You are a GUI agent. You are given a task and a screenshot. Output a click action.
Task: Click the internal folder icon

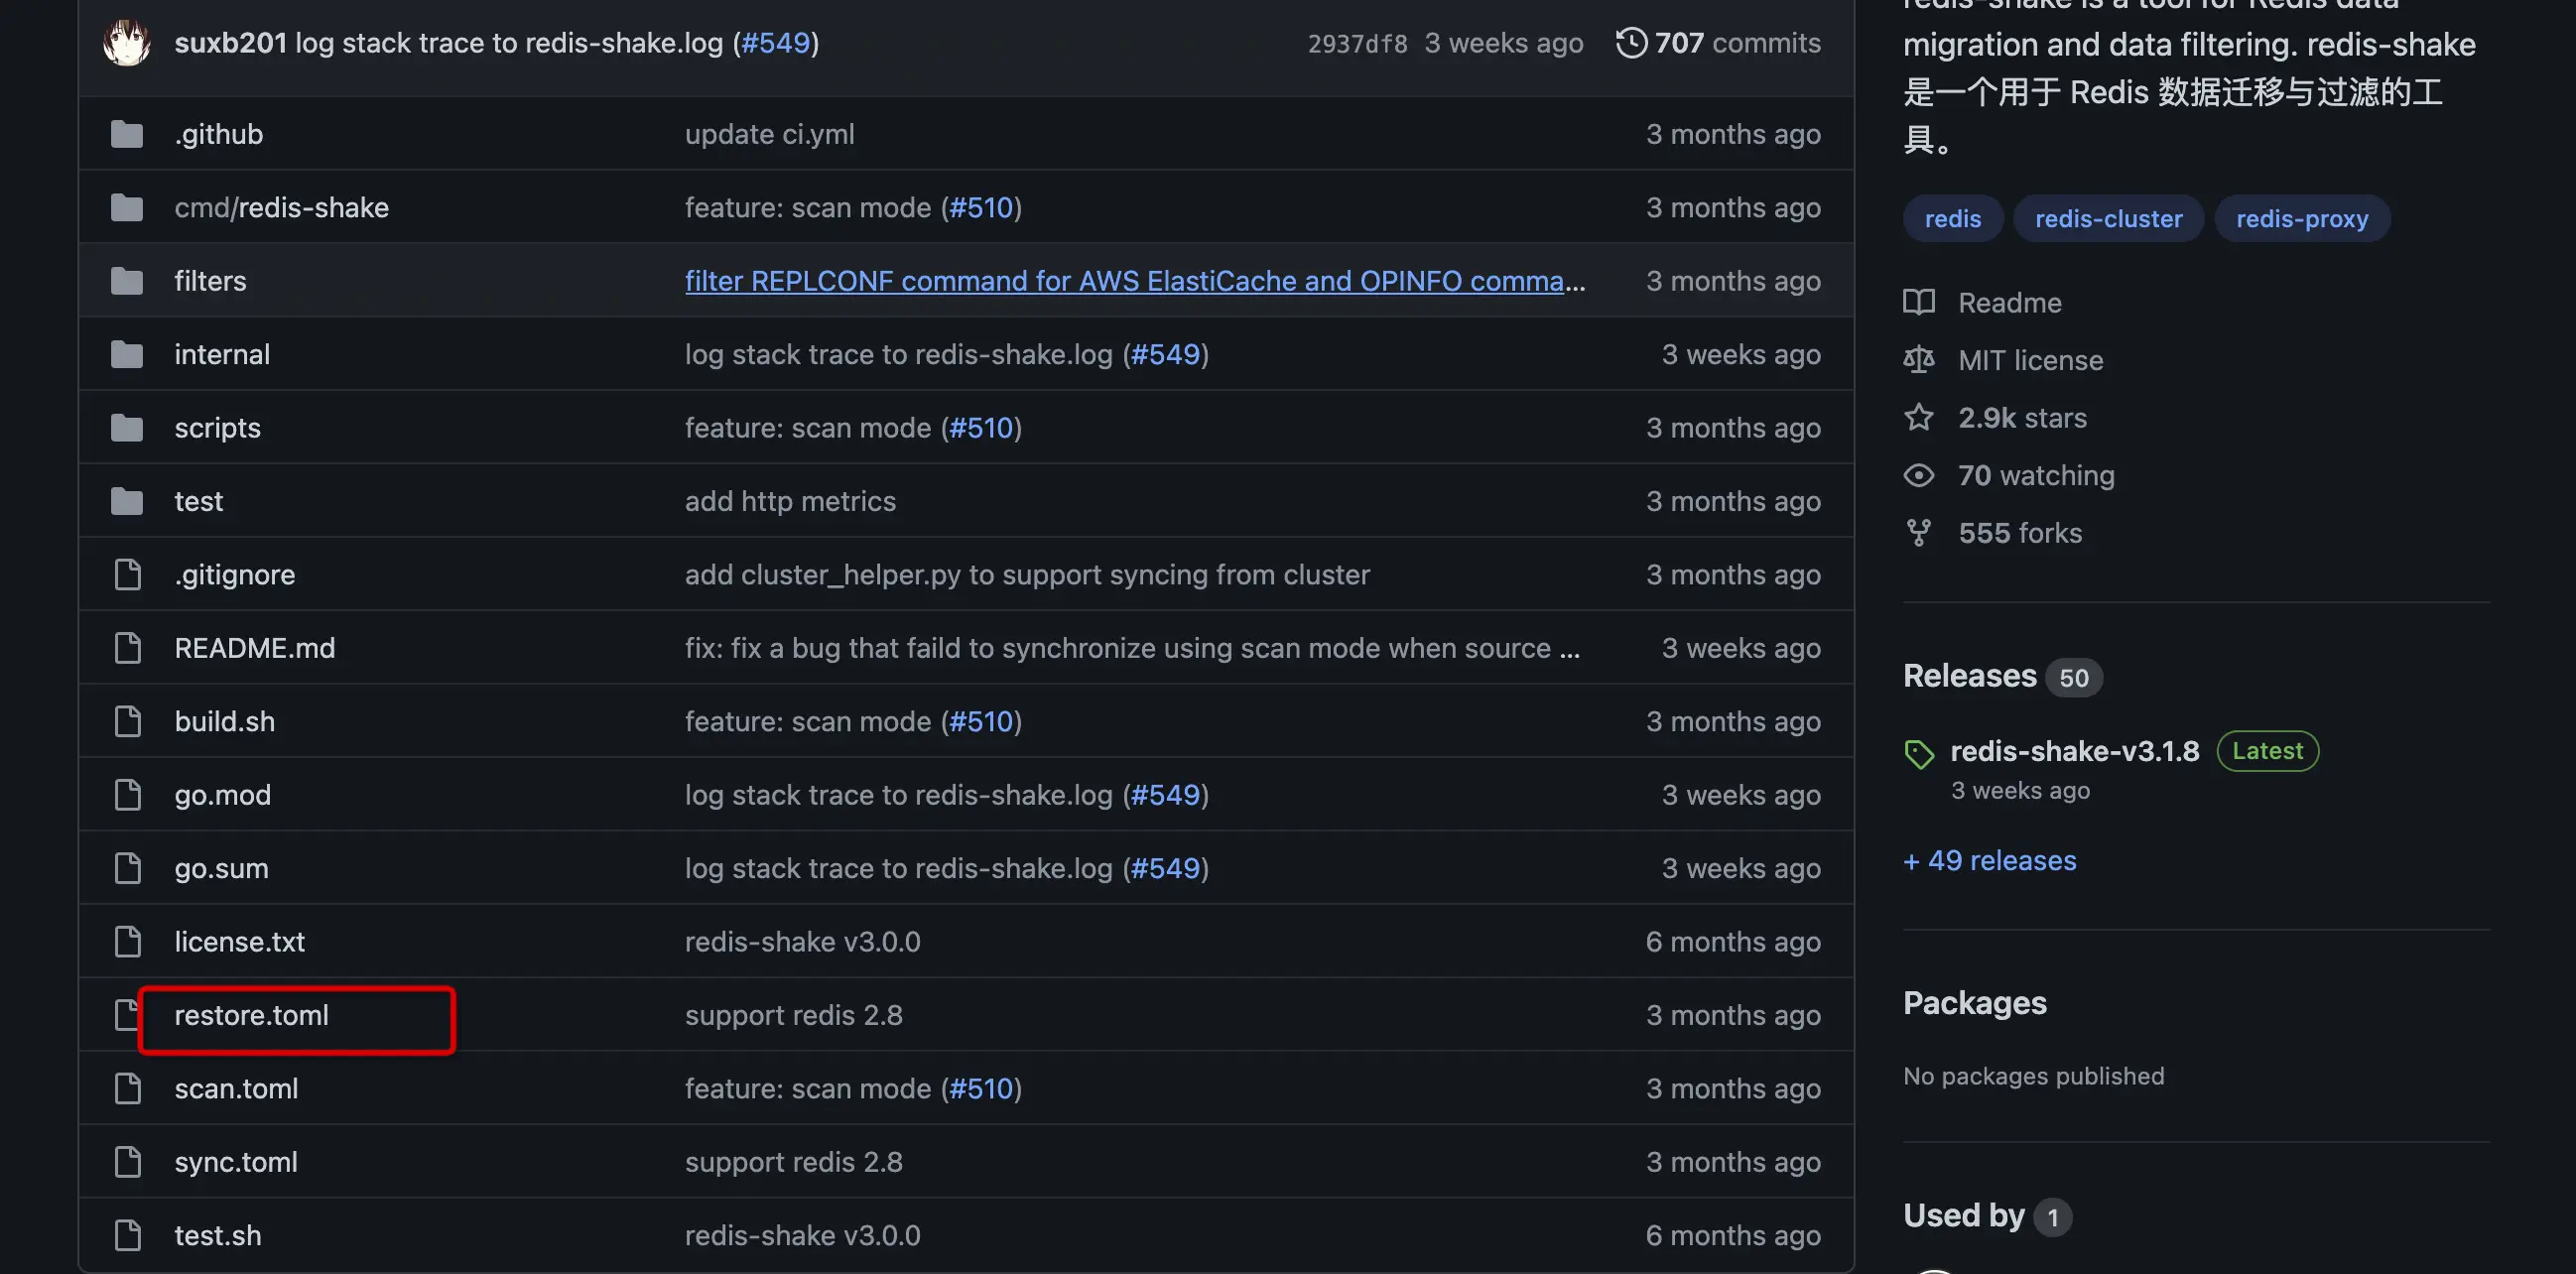127,355
